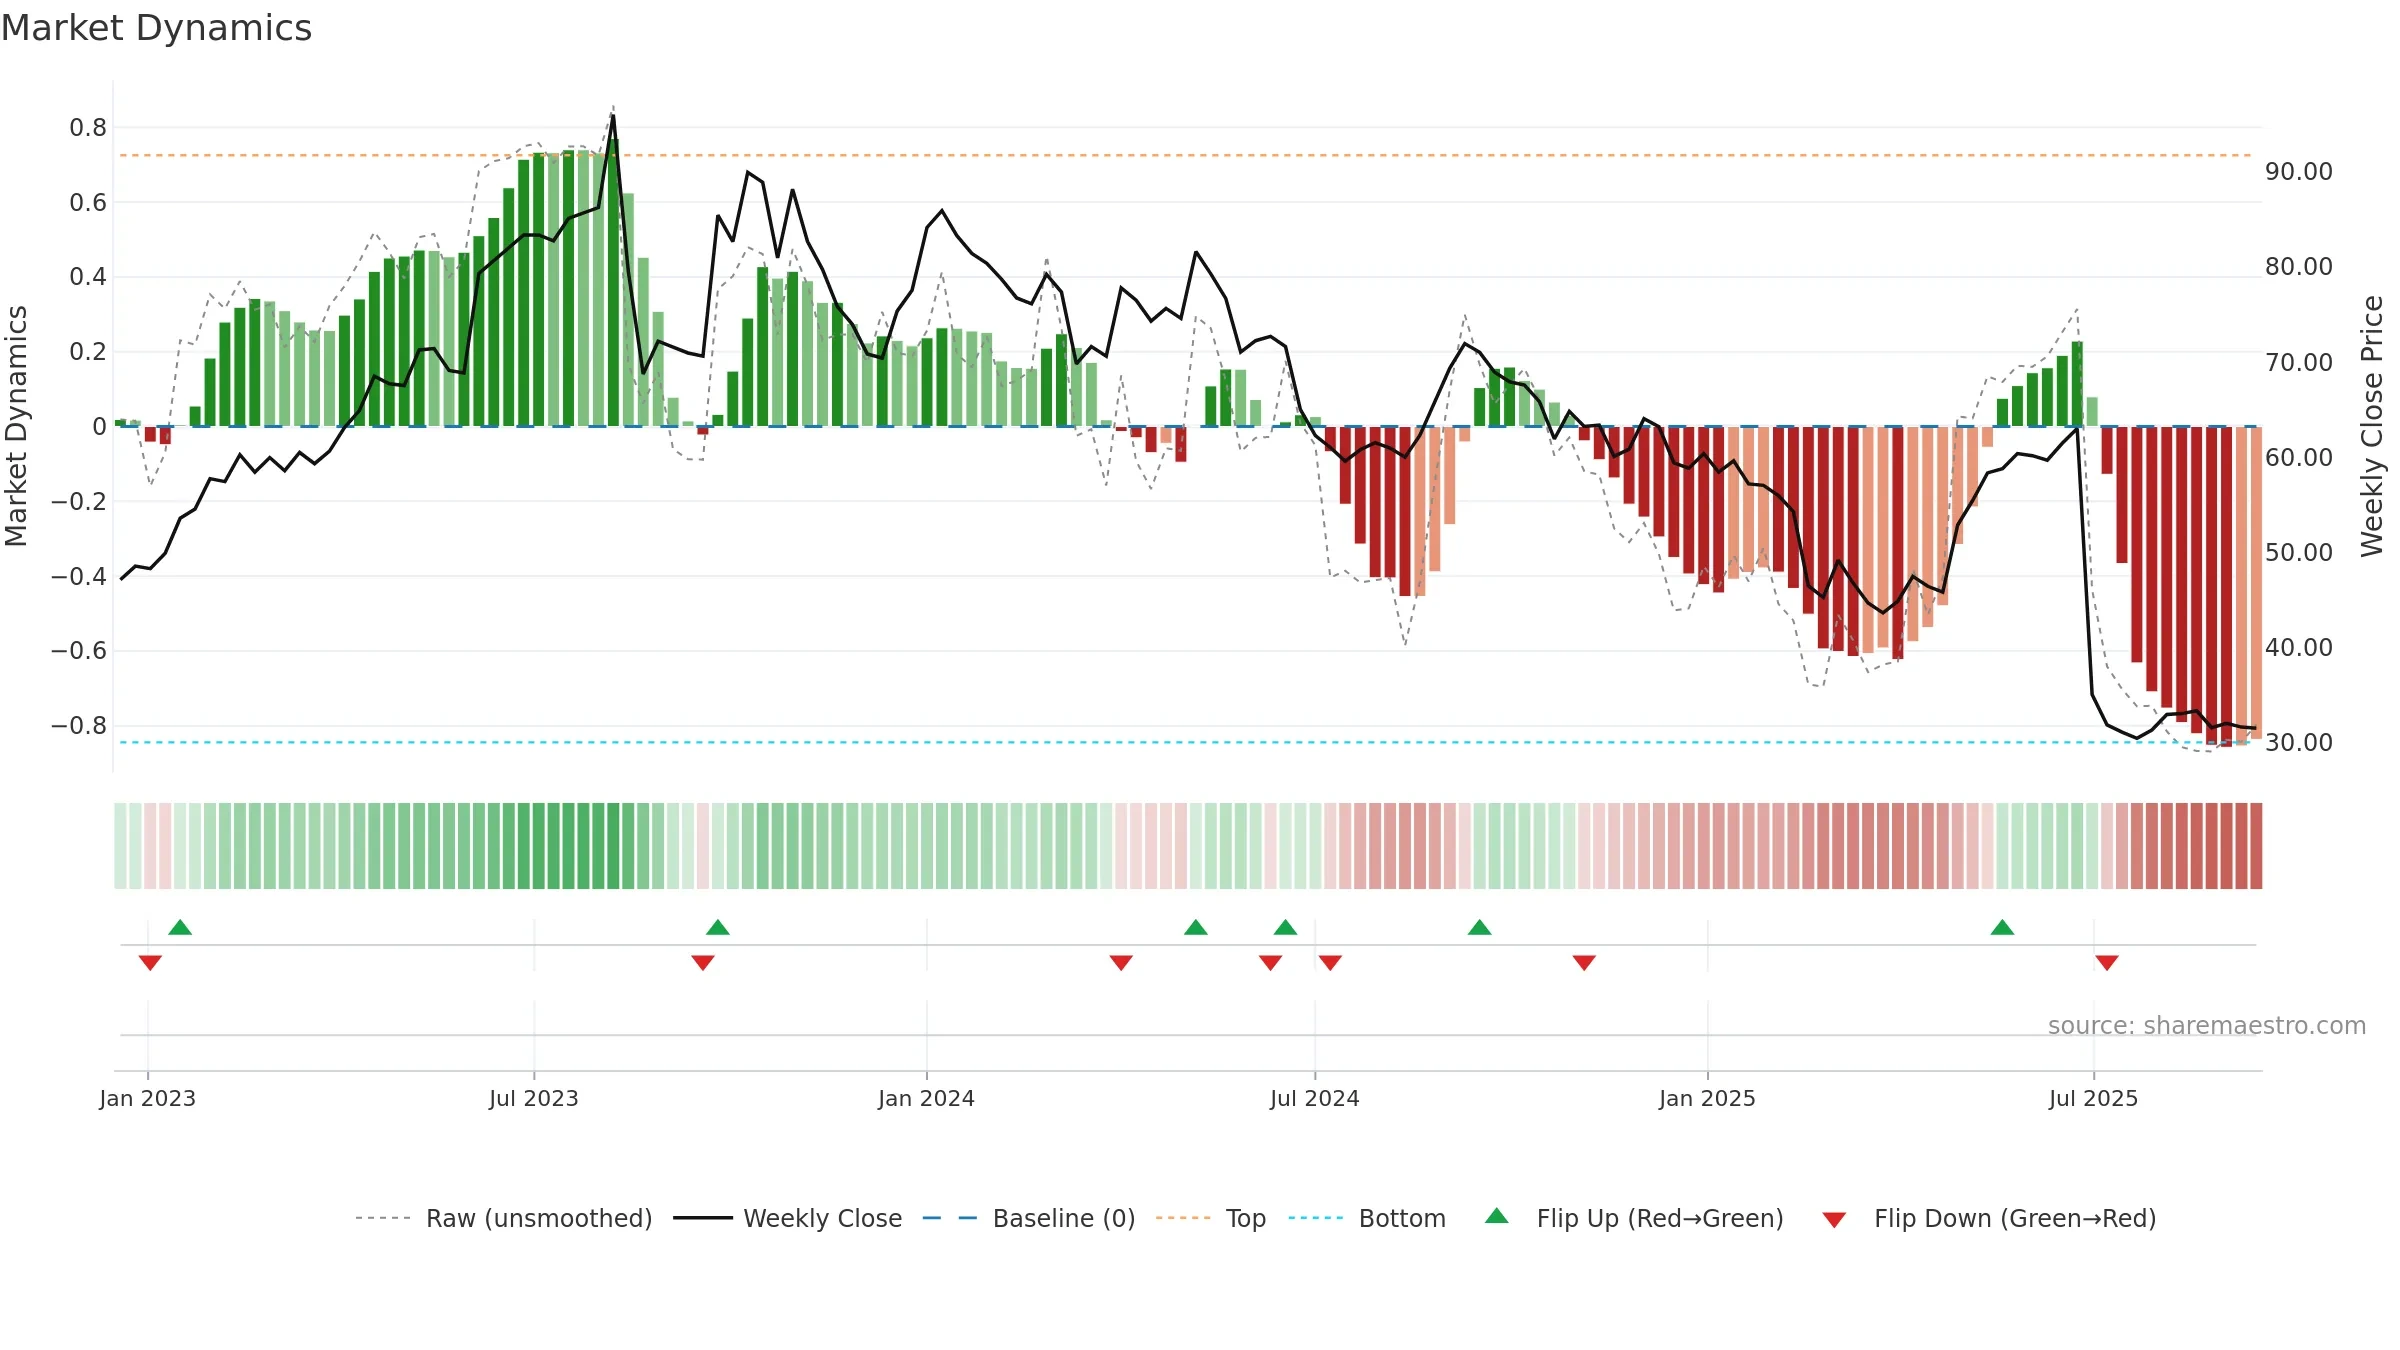Click the last dark red heat strip cell
This screenshot has width=2400, height=1350.
[2256, 846]
